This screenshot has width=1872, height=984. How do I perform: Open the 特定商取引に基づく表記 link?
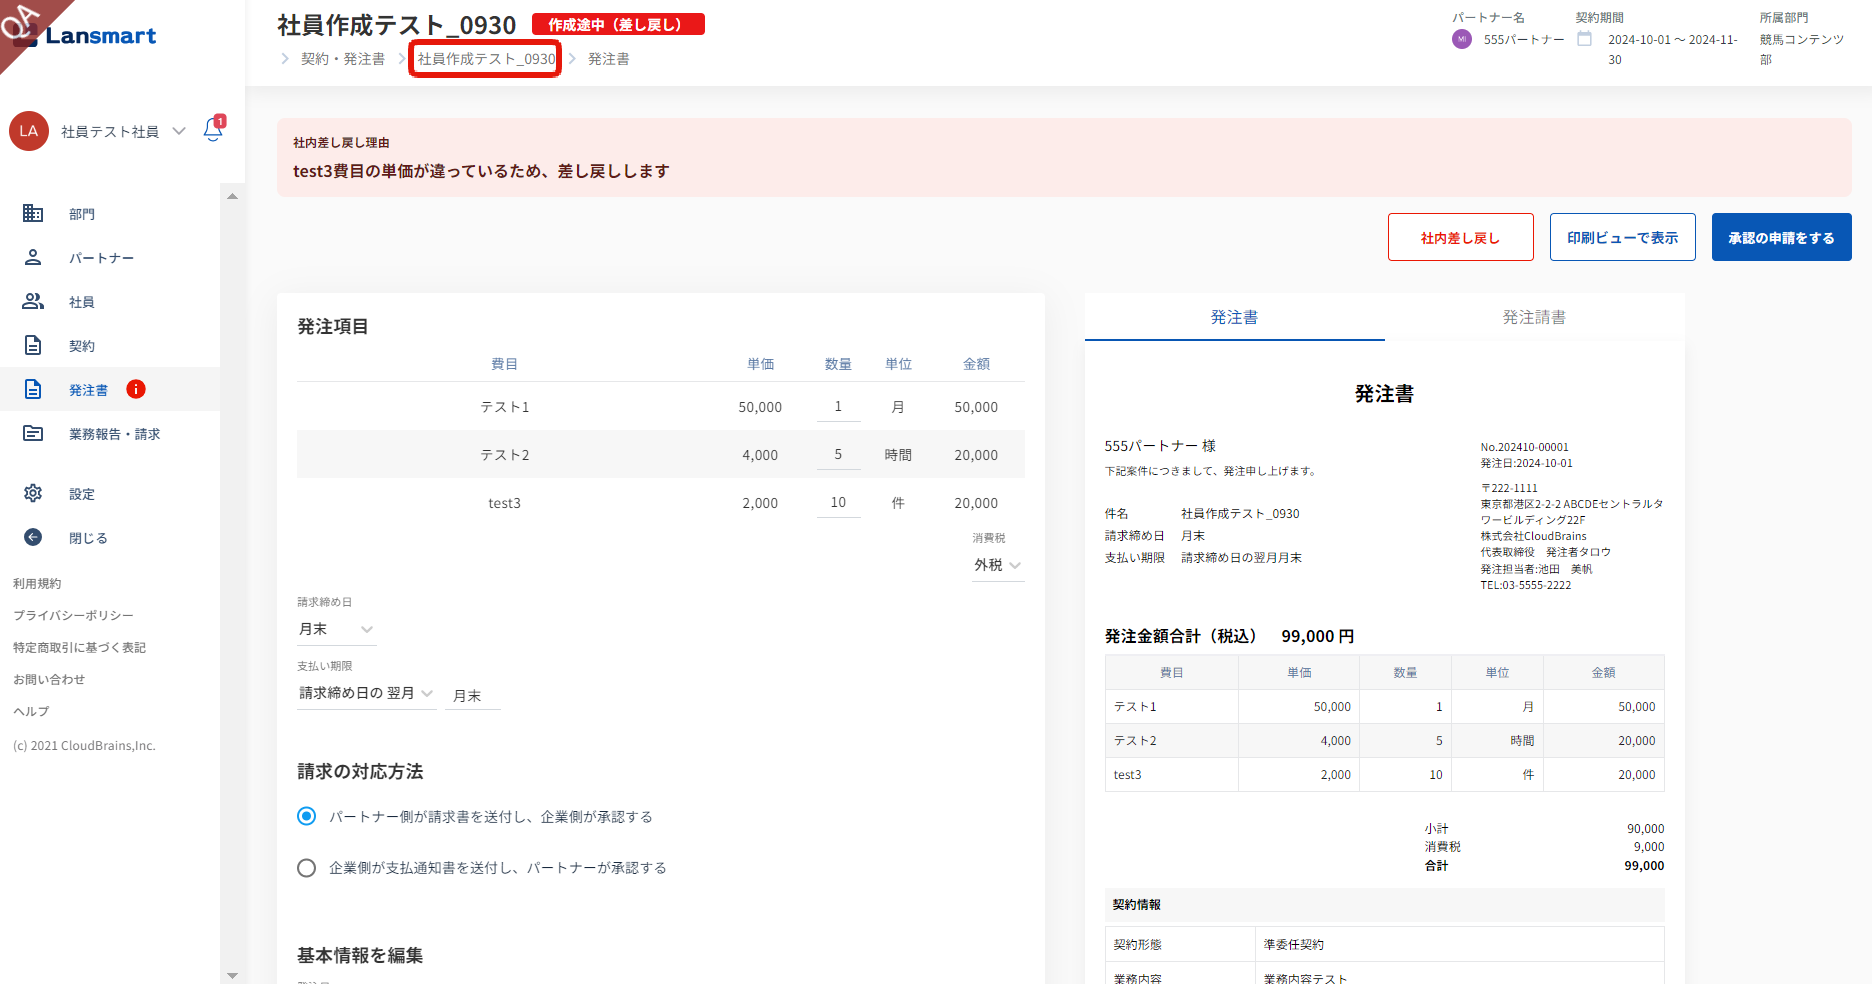[x=79, y=647]
